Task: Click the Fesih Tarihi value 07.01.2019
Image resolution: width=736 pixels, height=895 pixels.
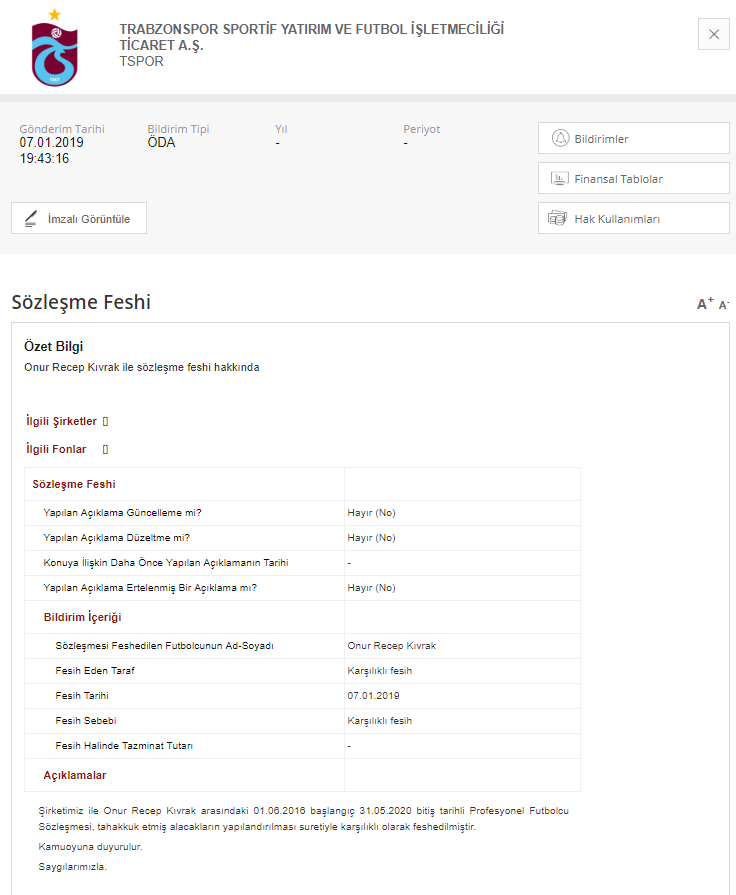Action: [373, 696]
